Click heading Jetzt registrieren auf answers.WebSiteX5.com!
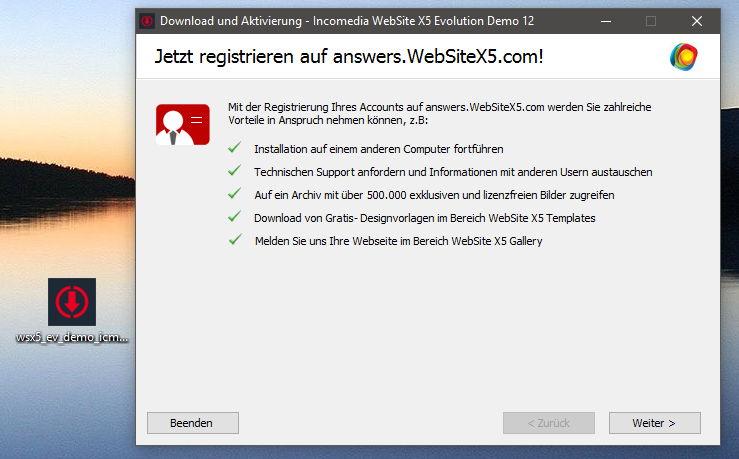Viewport: 739px width, 459px height. (349, 57)
